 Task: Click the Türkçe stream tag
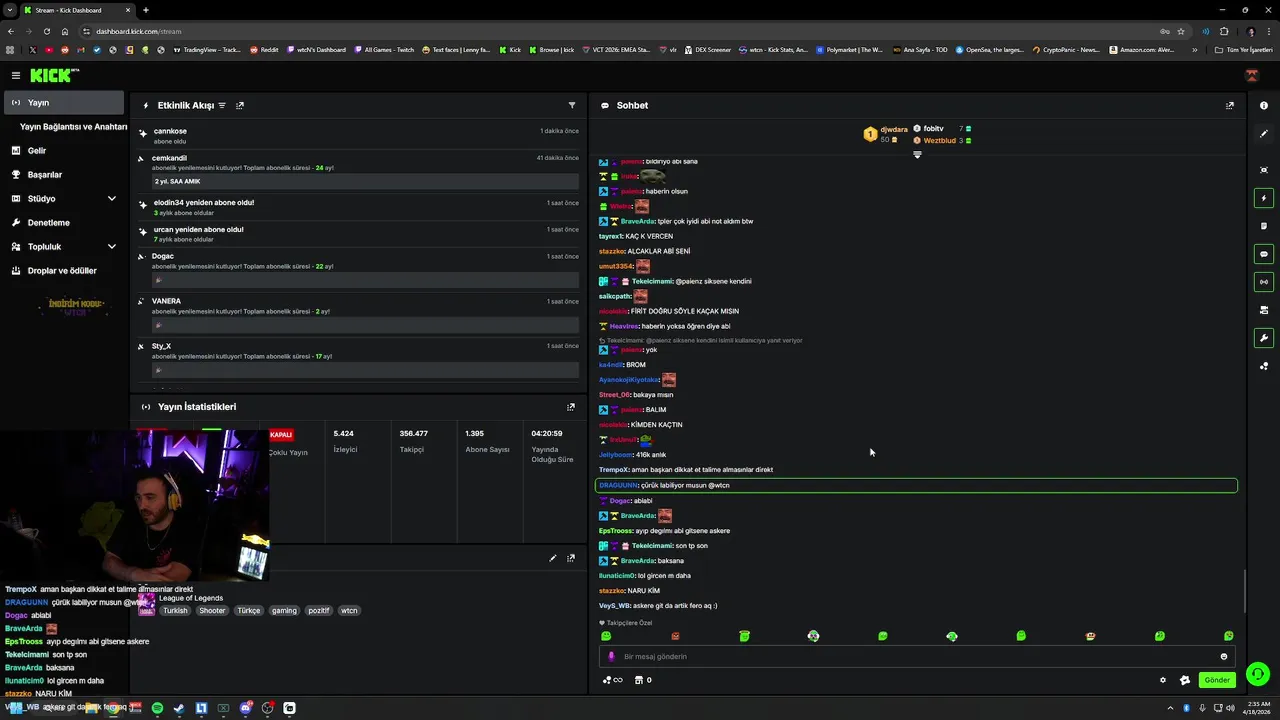tap(248, 610)
